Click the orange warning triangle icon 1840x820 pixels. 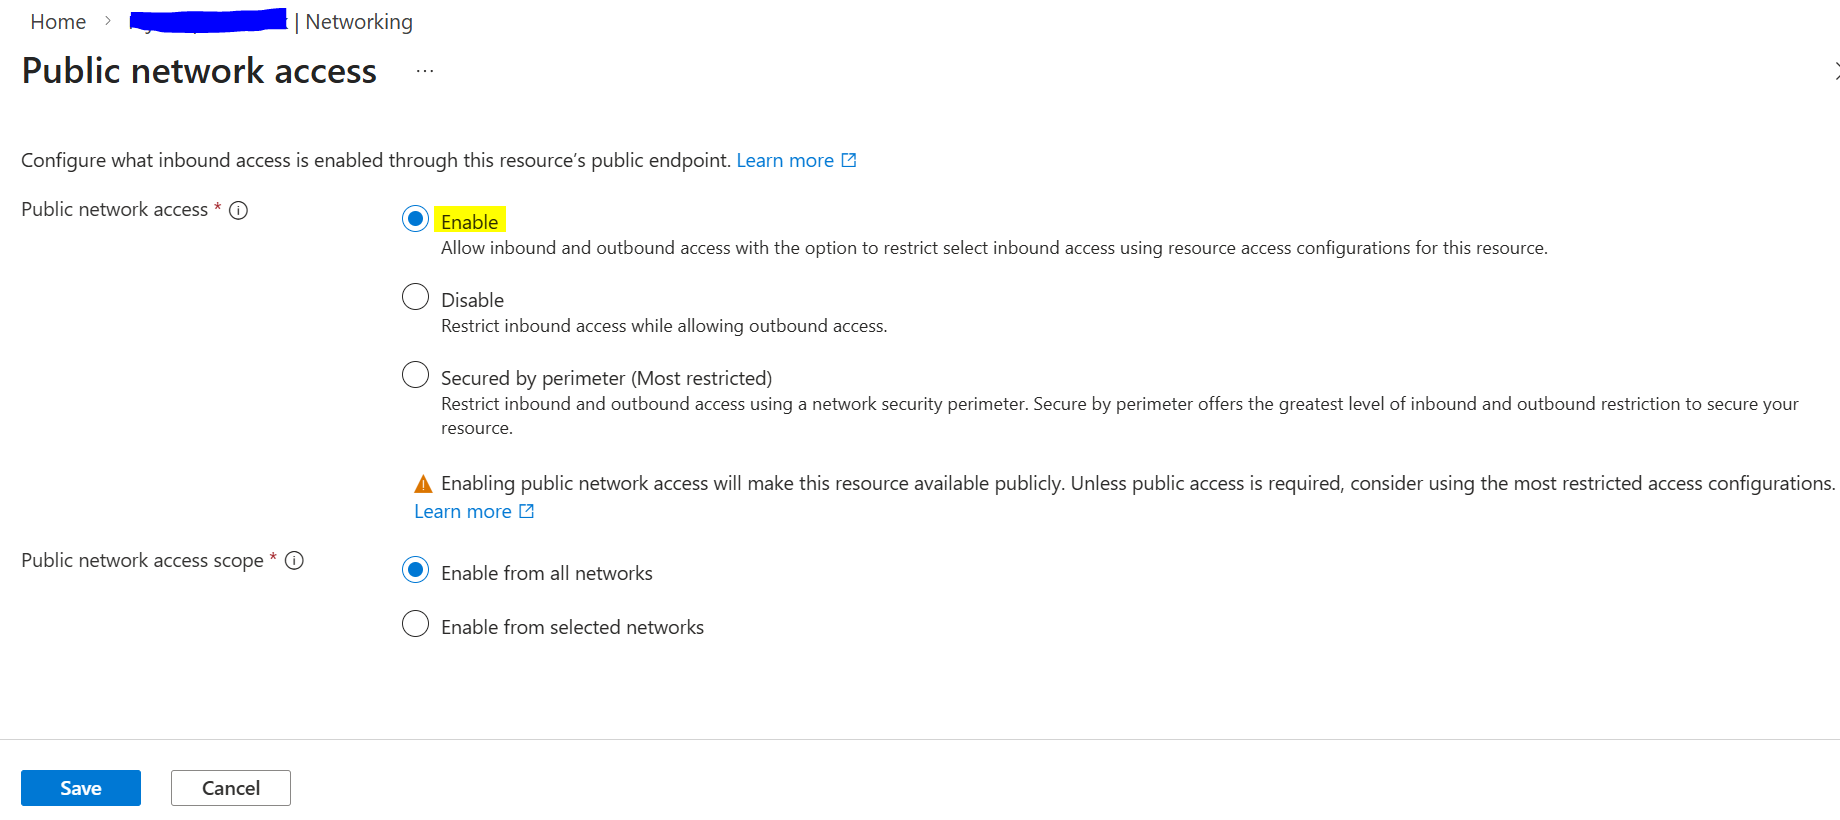click(x=423, y=484)
